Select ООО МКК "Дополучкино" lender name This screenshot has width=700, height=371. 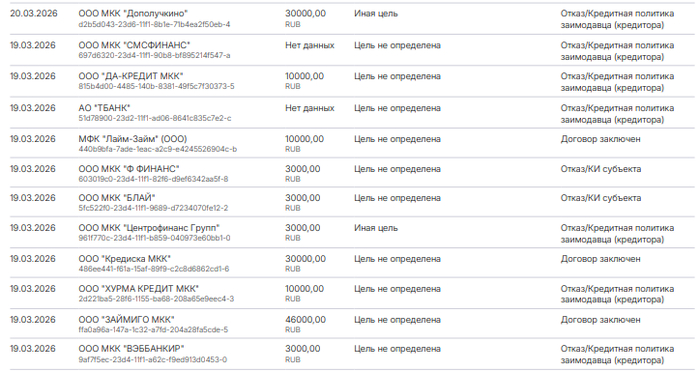[133, 13]
